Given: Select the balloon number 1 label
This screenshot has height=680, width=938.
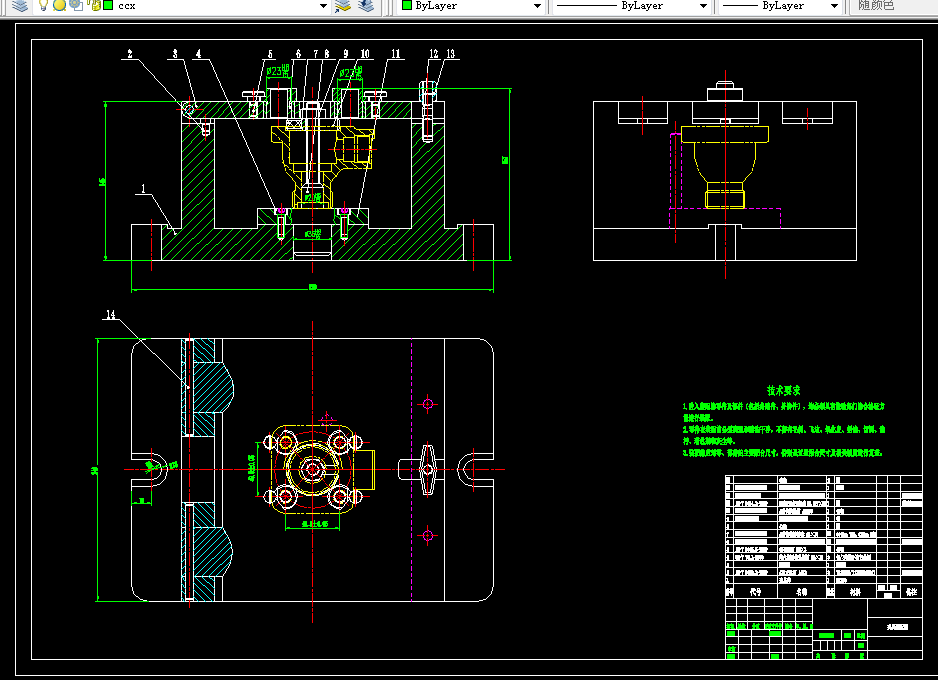Looking at the screenshot, I should tap(143, 189).
